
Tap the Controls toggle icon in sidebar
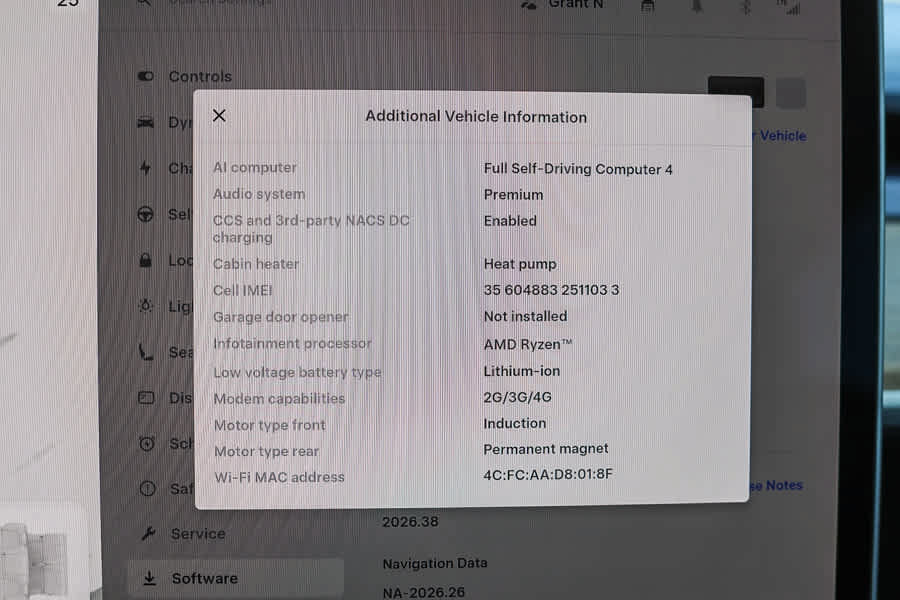(x=146, y=76)
